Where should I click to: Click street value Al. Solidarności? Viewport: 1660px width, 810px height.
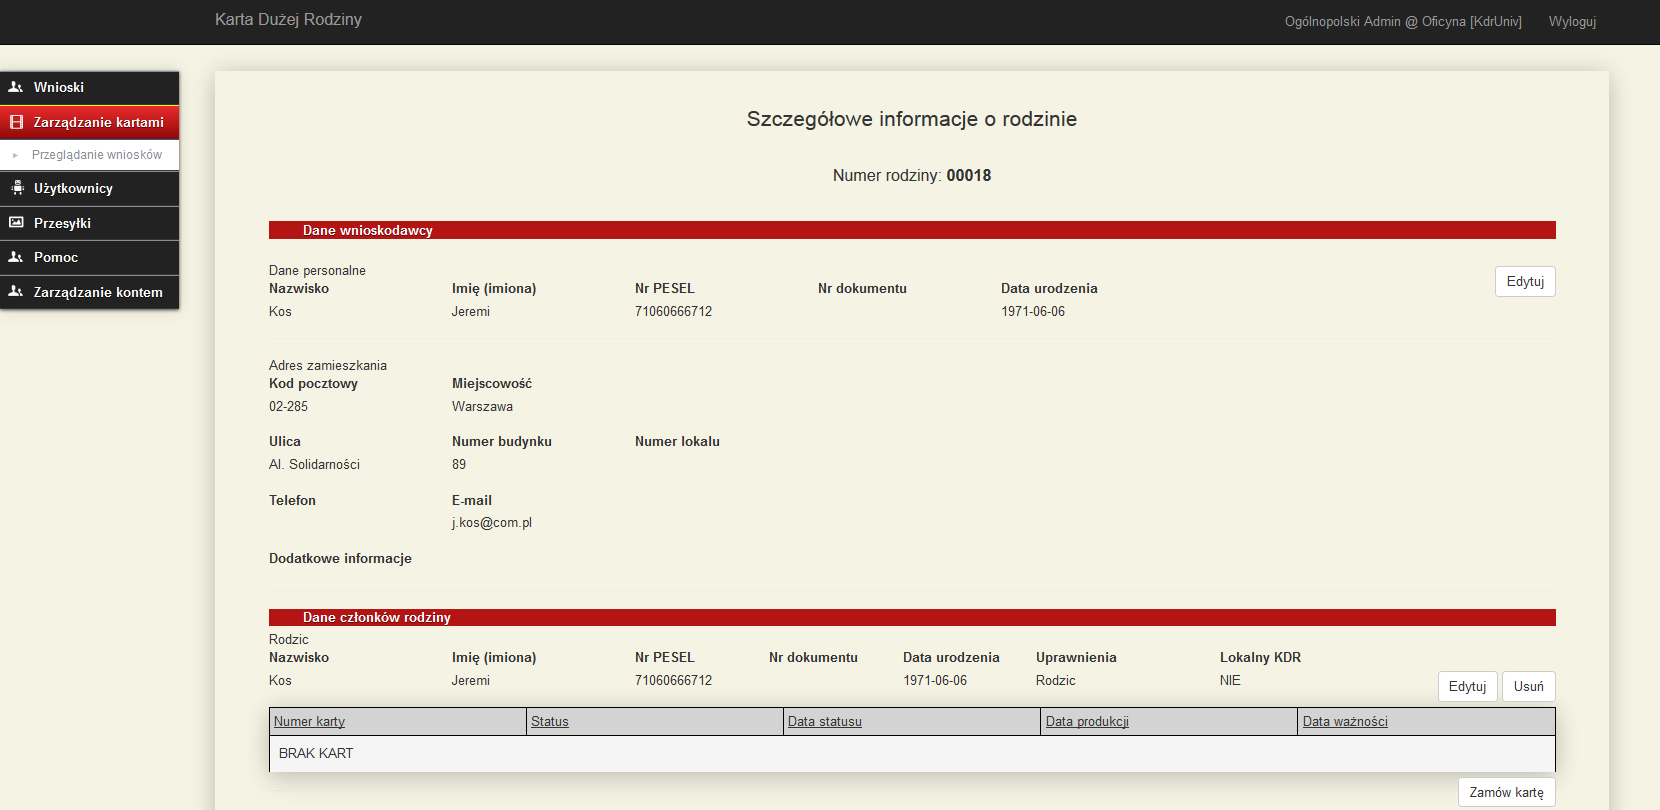click(314, 464)
